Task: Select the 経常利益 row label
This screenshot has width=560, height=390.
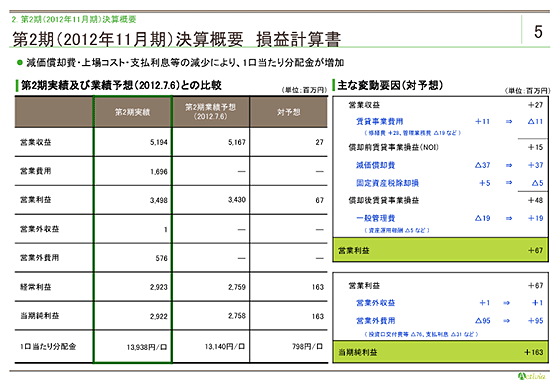Action: click(36, 287)
